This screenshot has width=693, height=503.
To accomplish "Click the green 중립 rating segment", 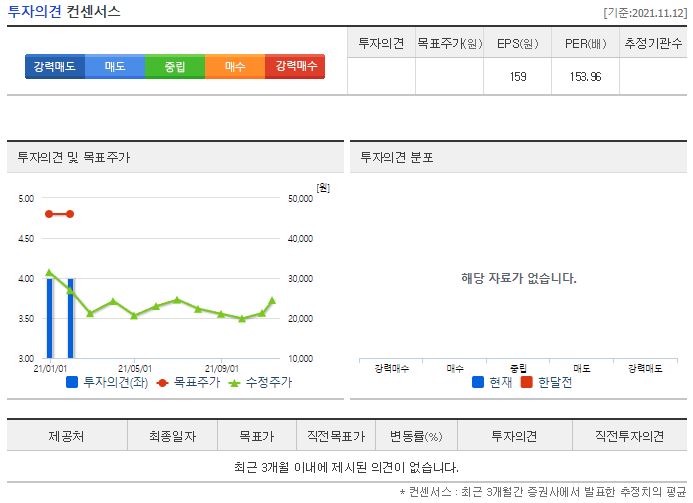I will (x=175, y=66).
